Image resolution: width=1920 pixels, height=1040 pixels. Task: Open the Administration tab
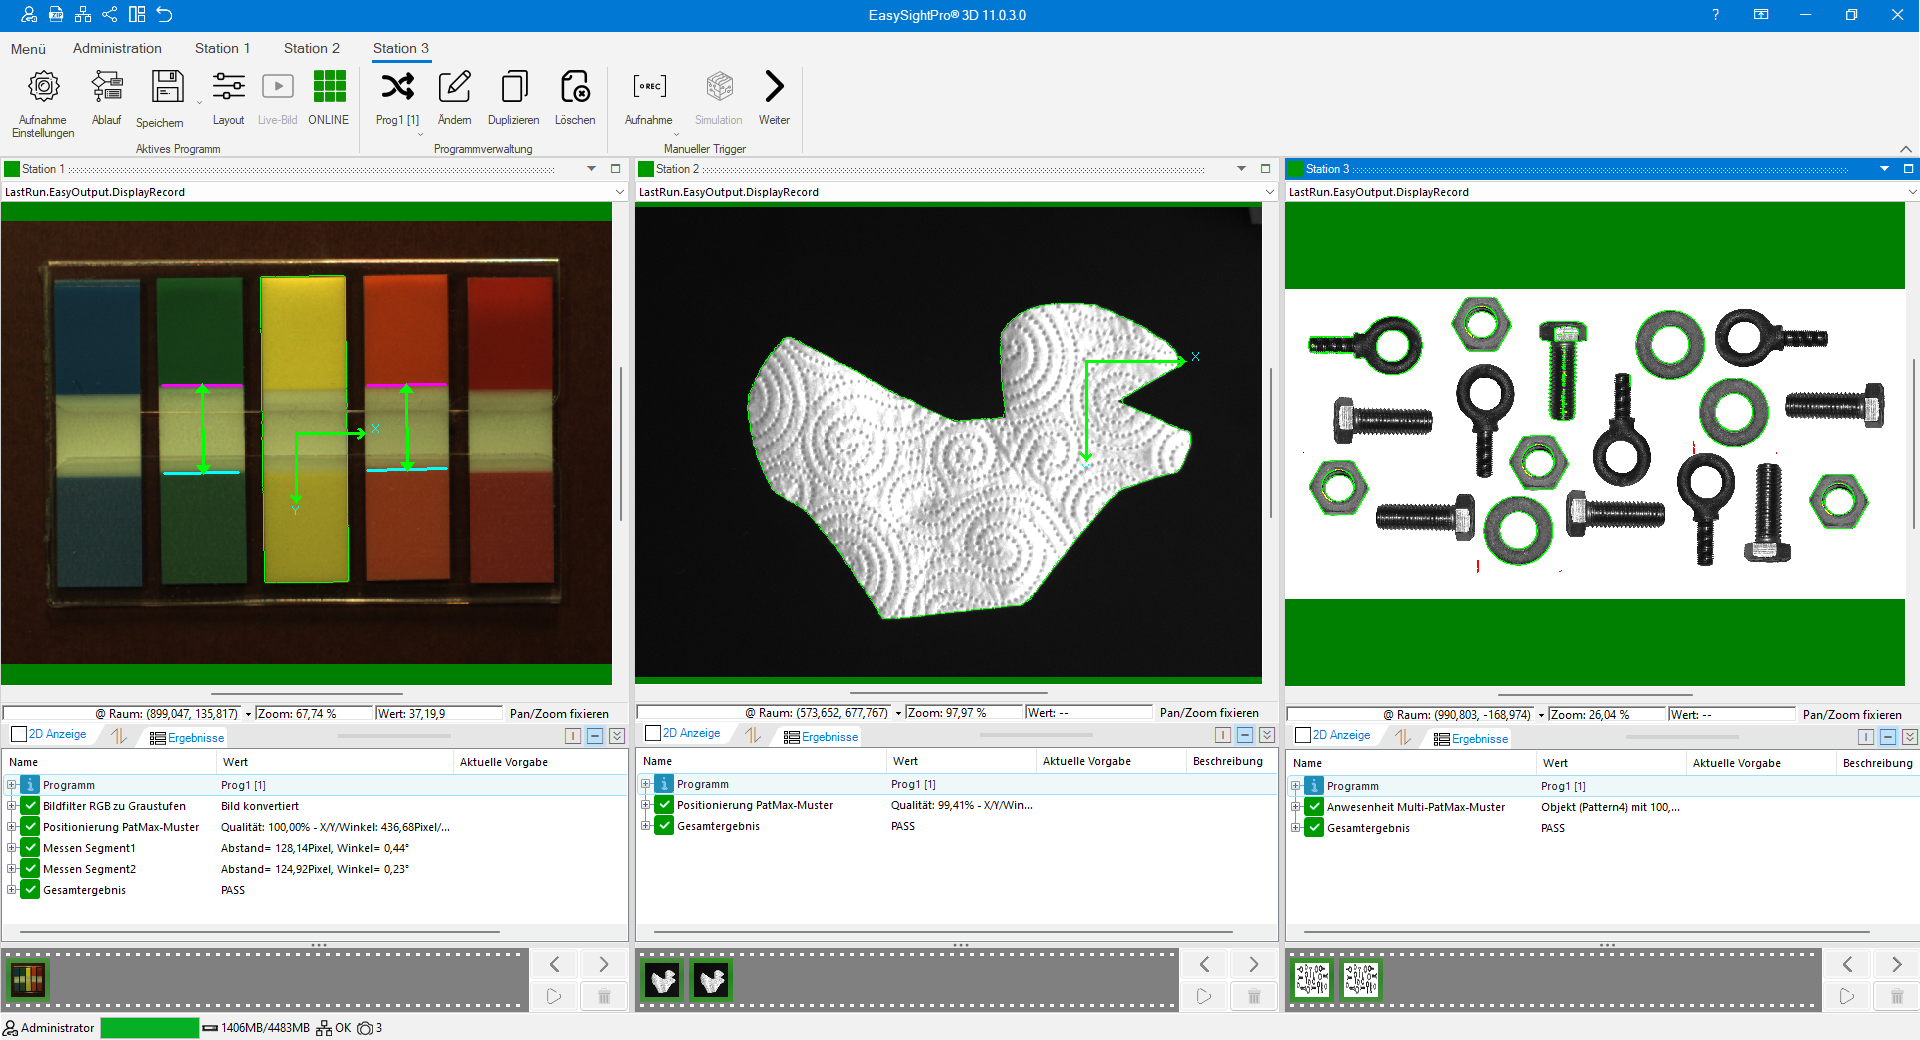(x=117, y=48)
